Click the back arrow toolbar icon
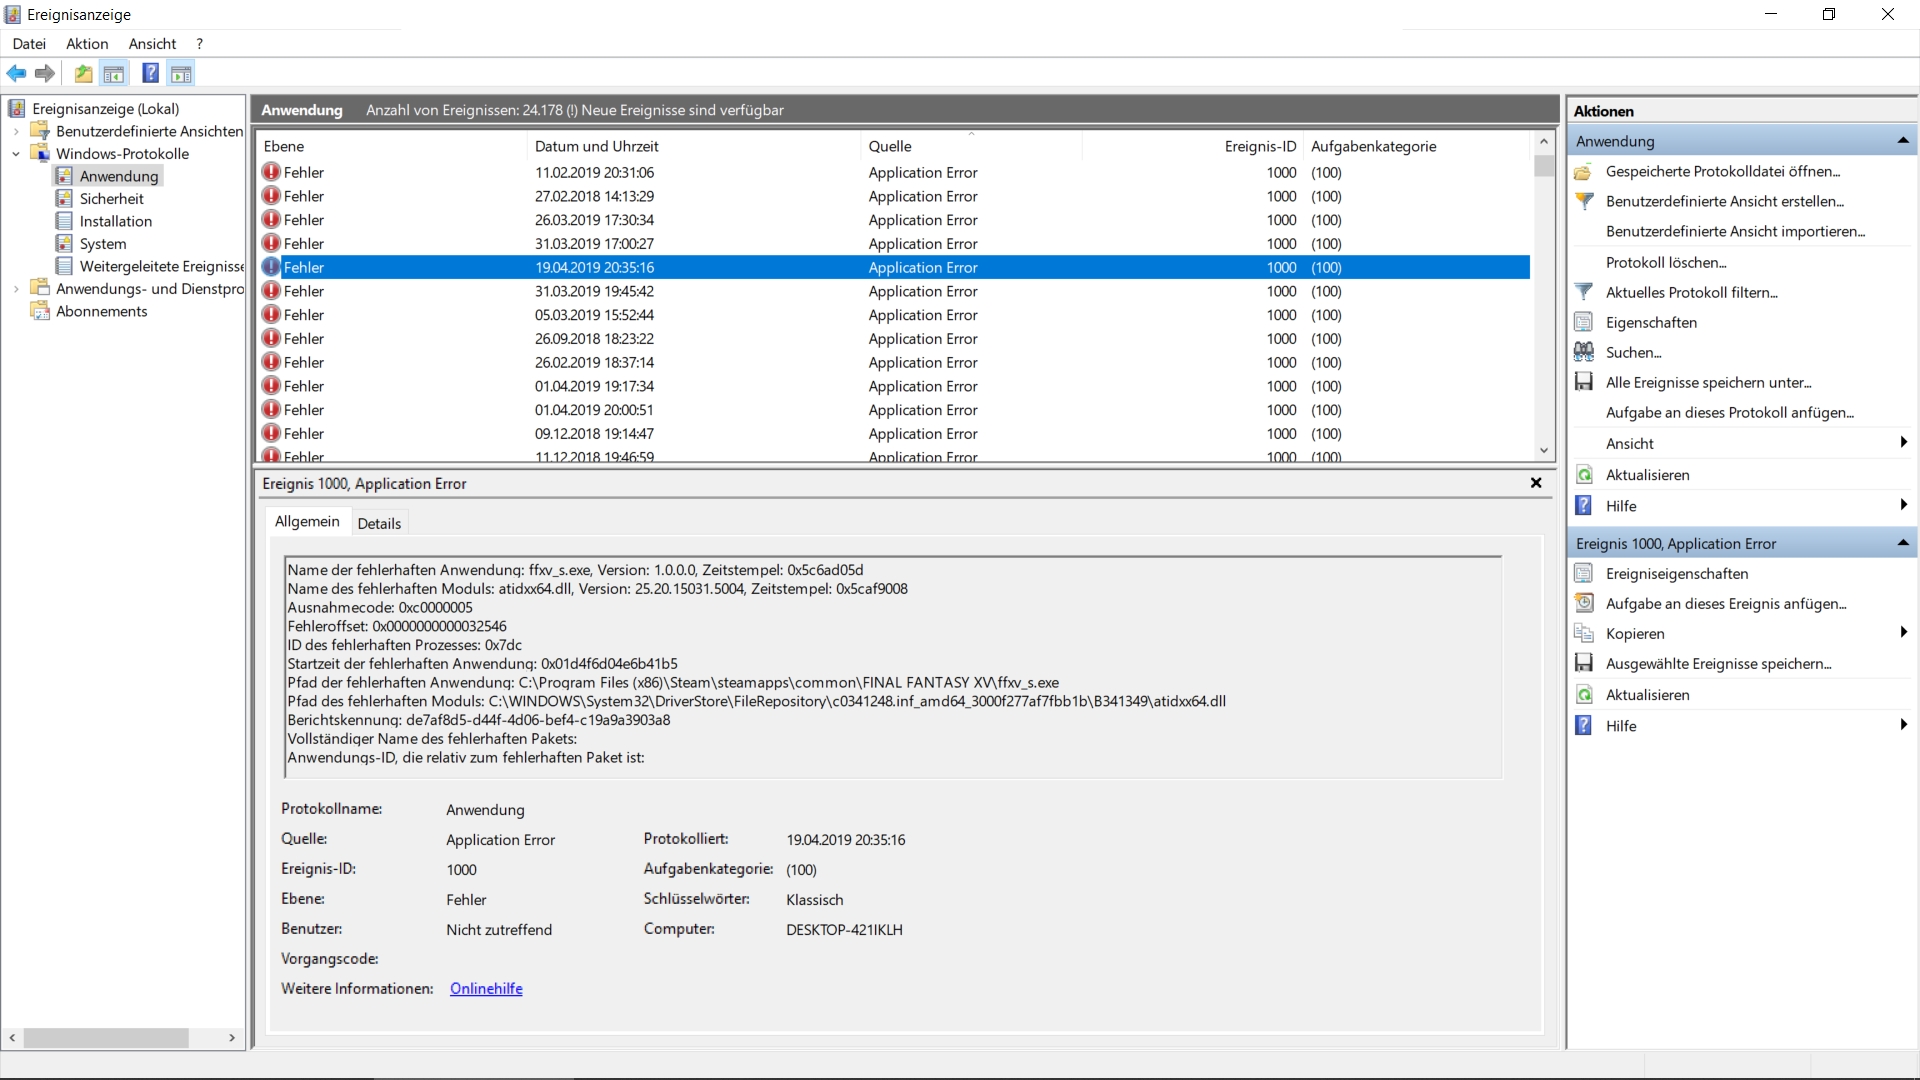Screen dimensions: 1920x1080 (x=16, y=73)
